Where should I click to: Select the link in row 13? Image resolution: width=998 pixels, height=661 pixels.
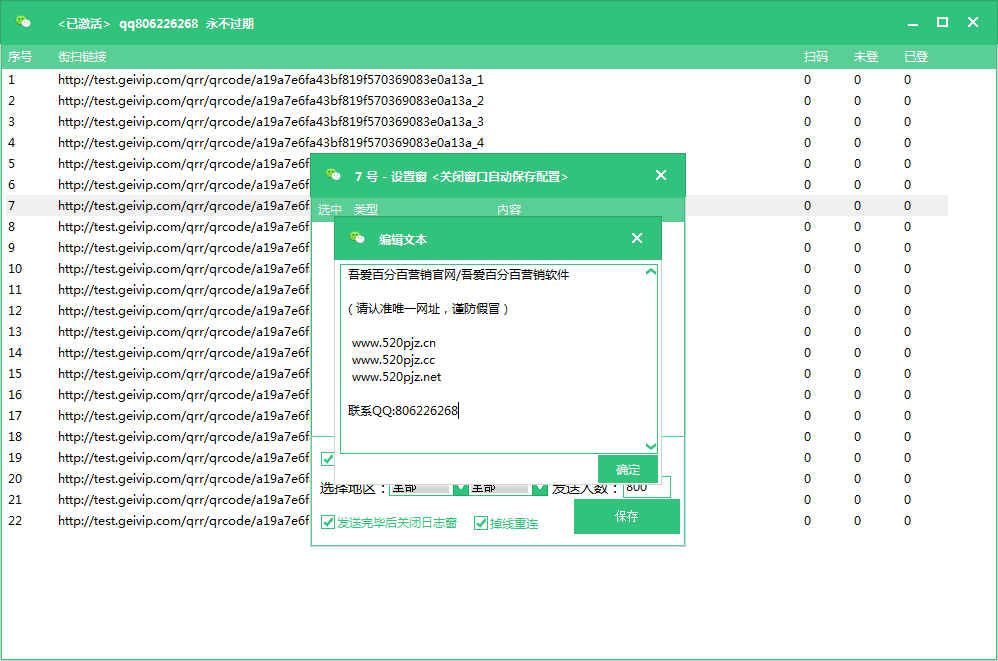coord(183,331)
